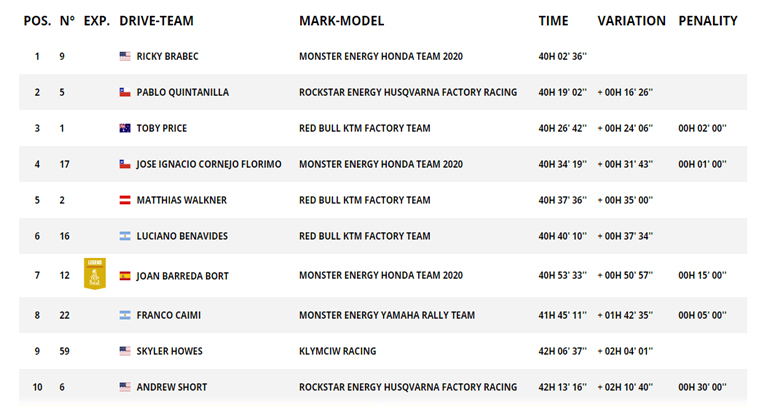Viewport: 770px width, 407px height.
Task: Open rider Ricky Brabec's name
Action: (168, 57)
